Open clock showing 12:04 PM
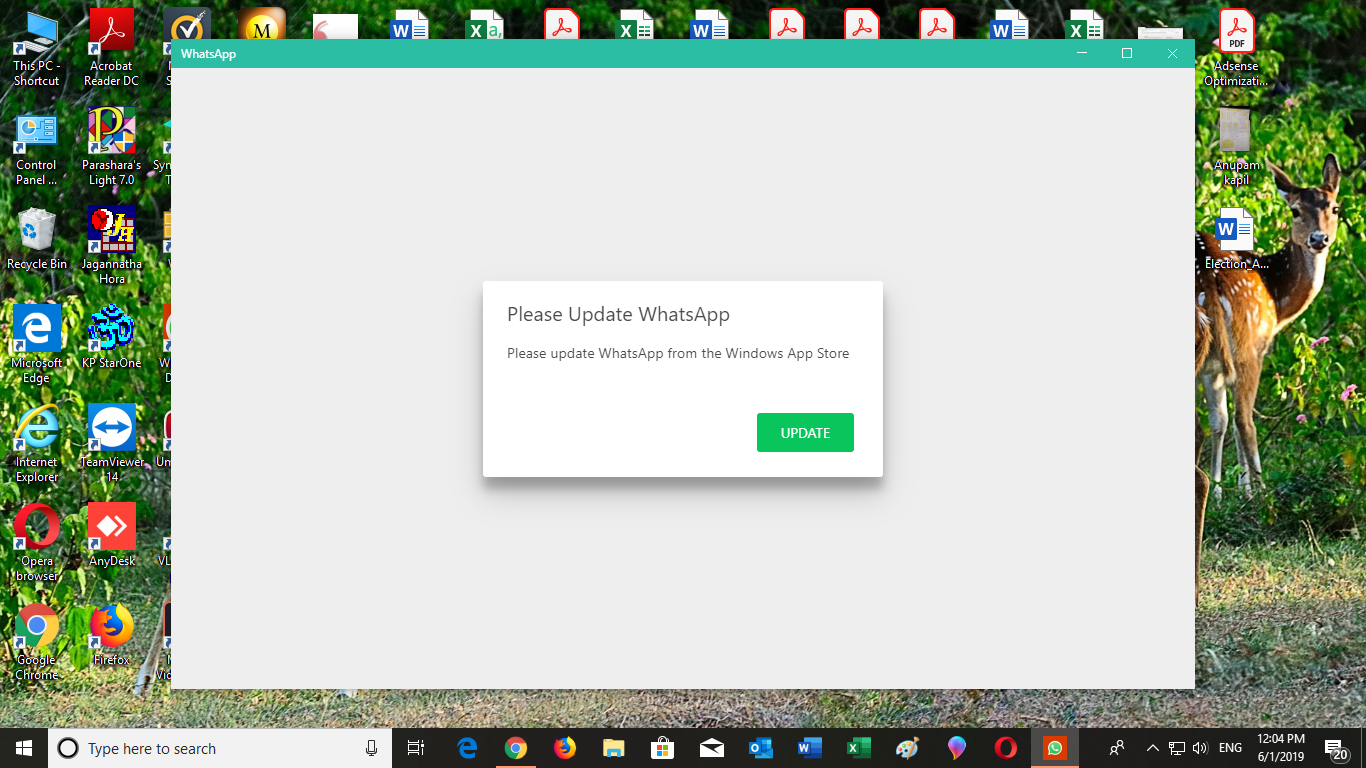The image size is (1366, 768). (1281, 748)
